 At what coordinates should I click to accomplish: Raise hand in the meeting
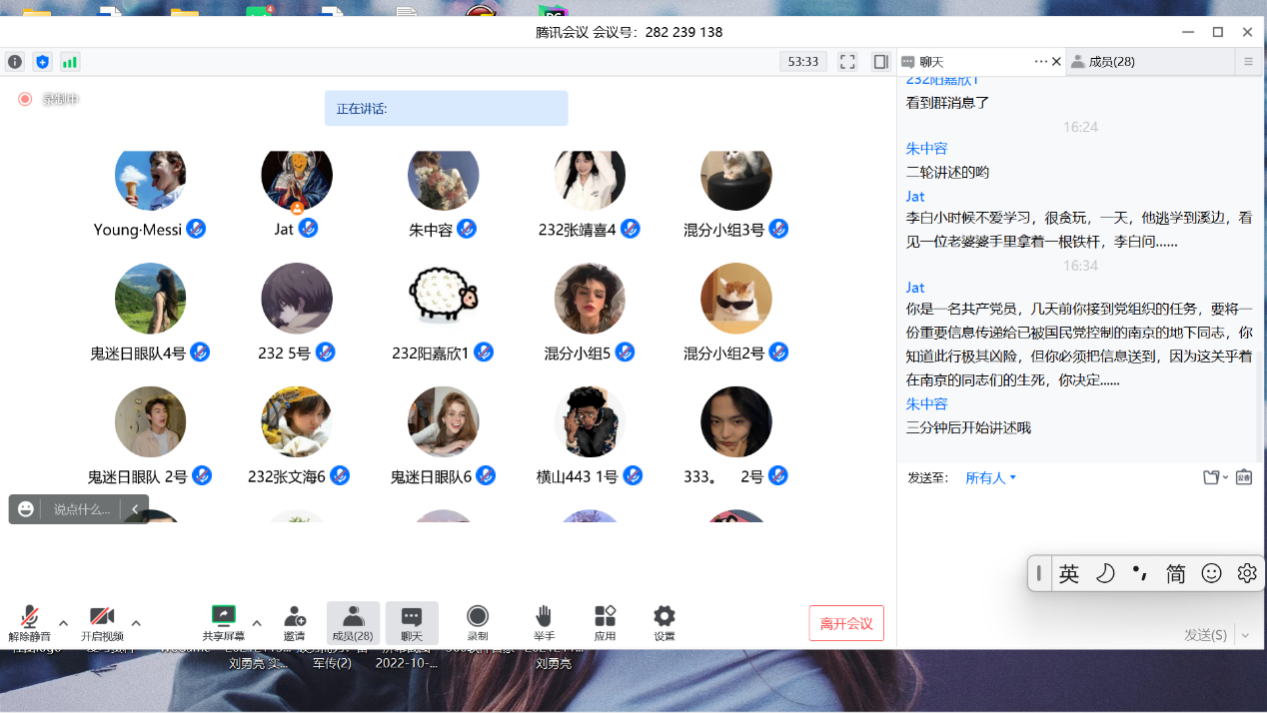(x=543, y=623)
